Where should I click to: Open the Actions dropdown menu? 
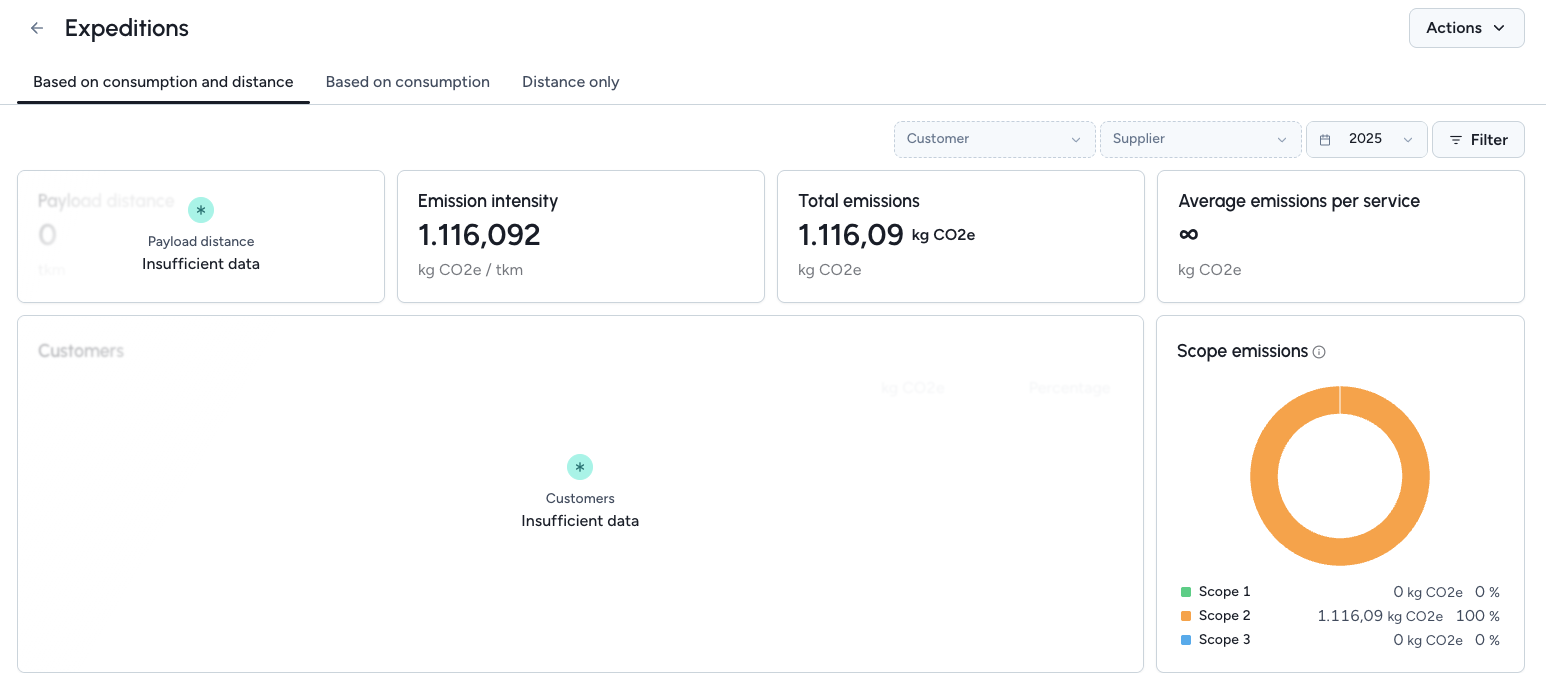coord(1466,28)
